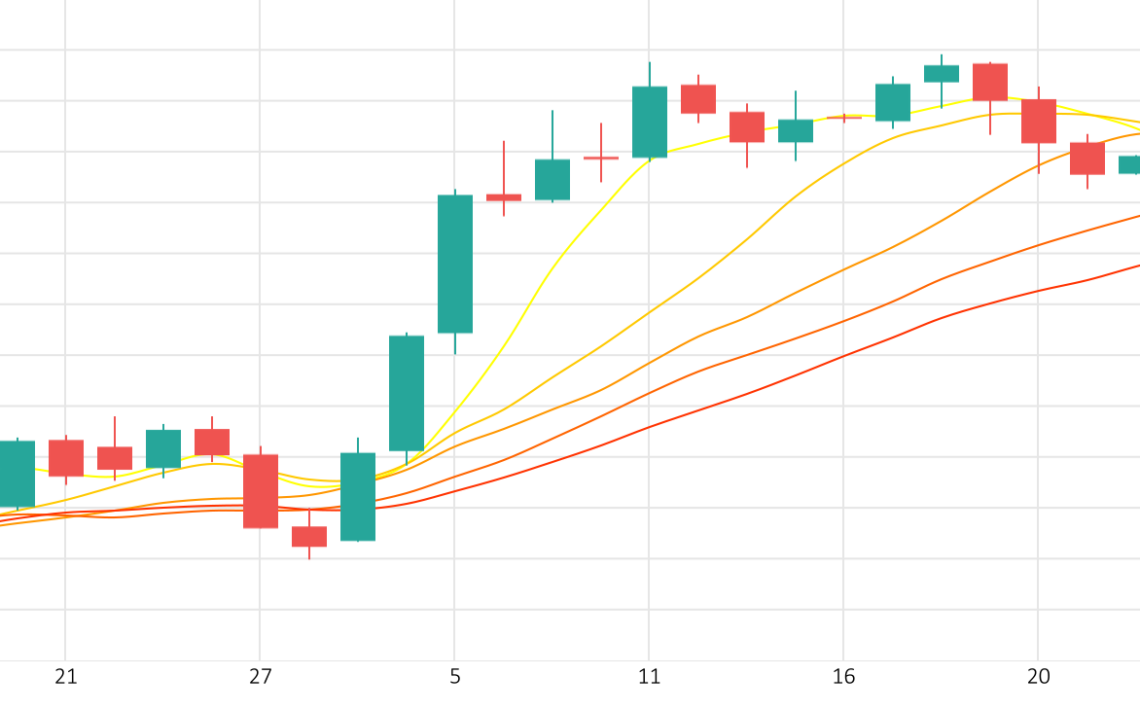The height and width of the screenshot is (710, 1140).
Task: Click the date label 16 on the time axis
Action: (843, 677)
